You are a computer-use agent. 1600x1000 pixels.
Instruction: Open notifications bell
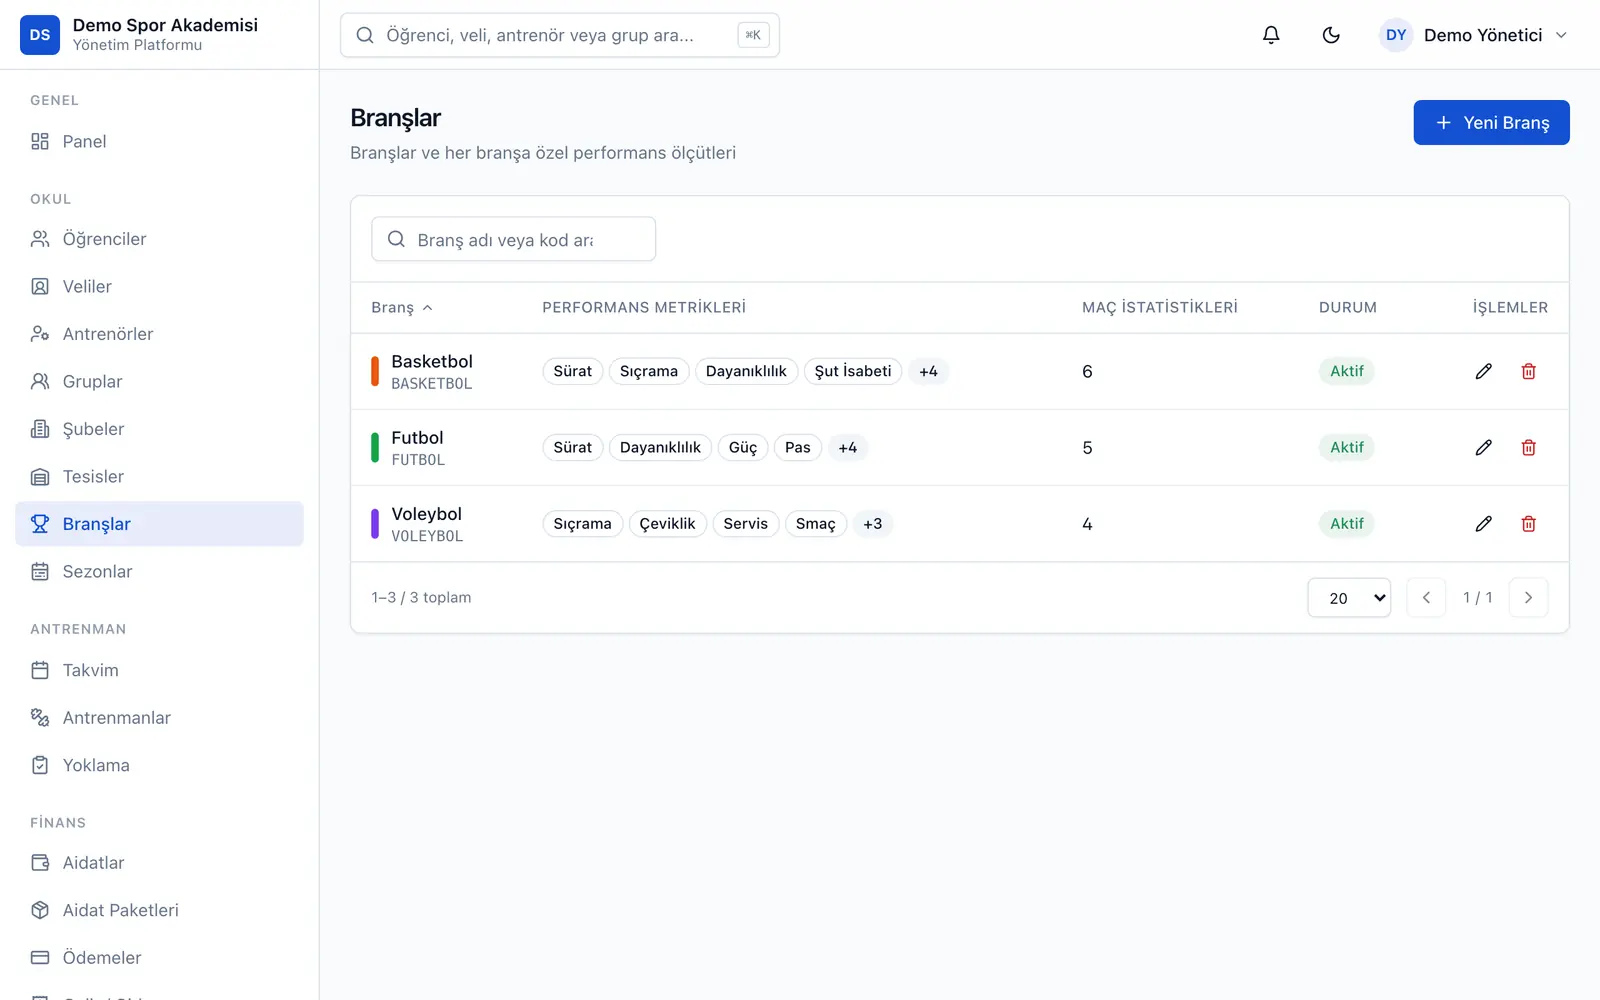[1271, 35]
